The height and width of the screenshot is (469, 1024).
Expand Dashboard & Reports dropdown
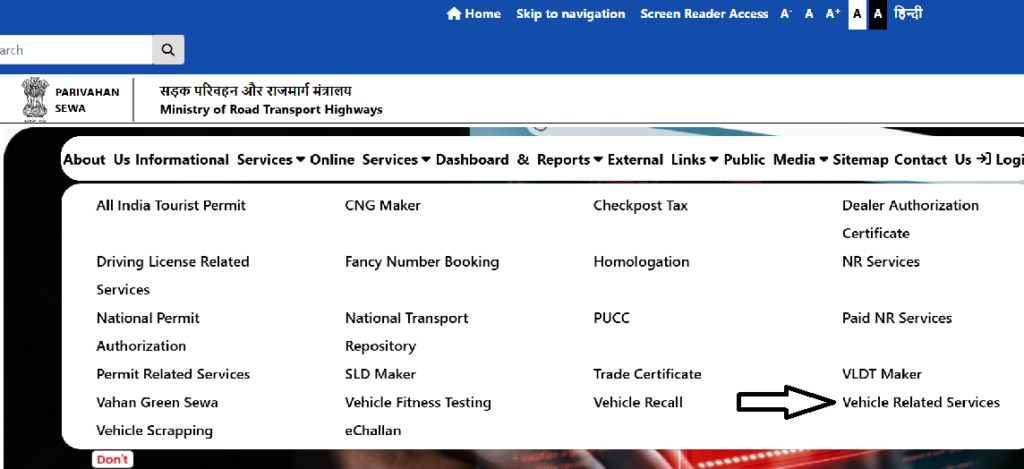point(520,159)
